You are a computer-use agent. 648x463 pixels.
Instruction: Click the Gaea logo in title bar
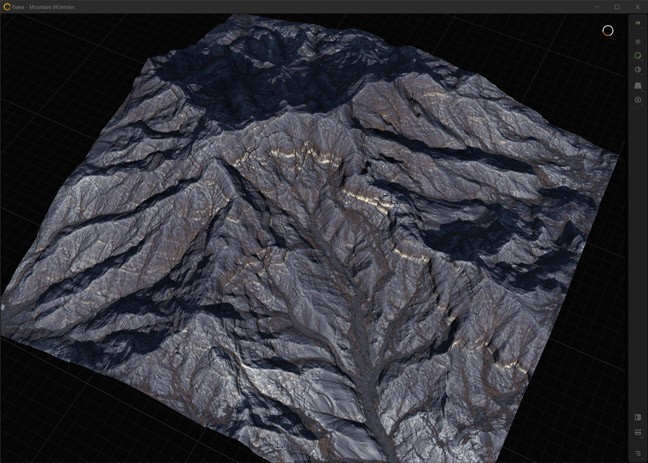(x=6, y=6)
